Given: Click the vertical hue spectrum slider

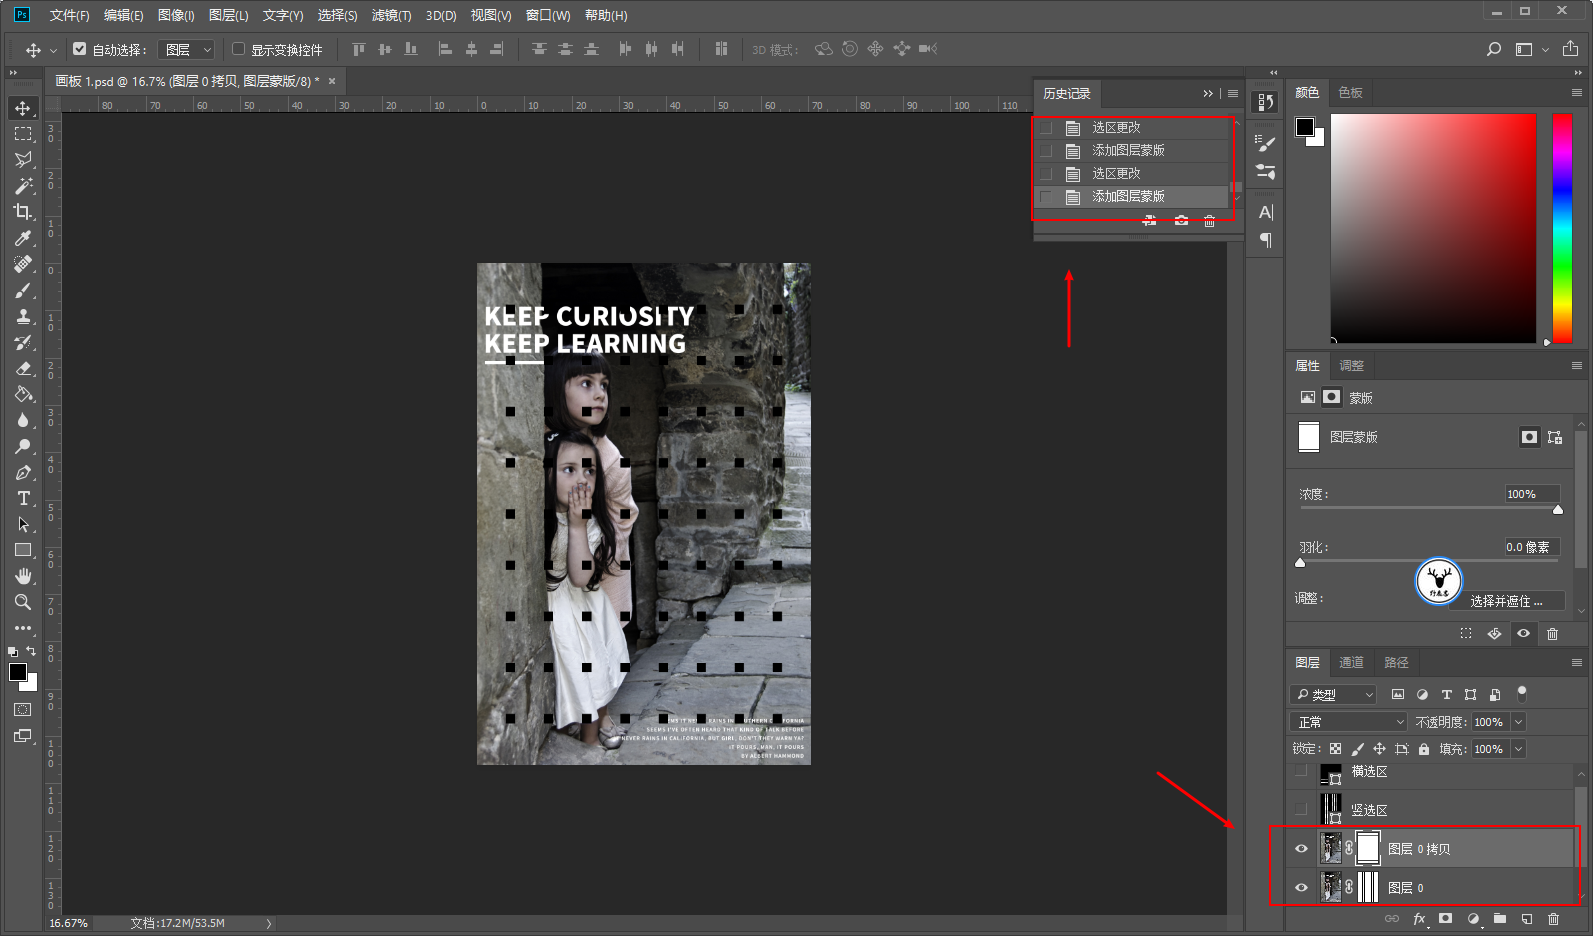Looking at the screenshot, I should click(x=1561, y=228).
